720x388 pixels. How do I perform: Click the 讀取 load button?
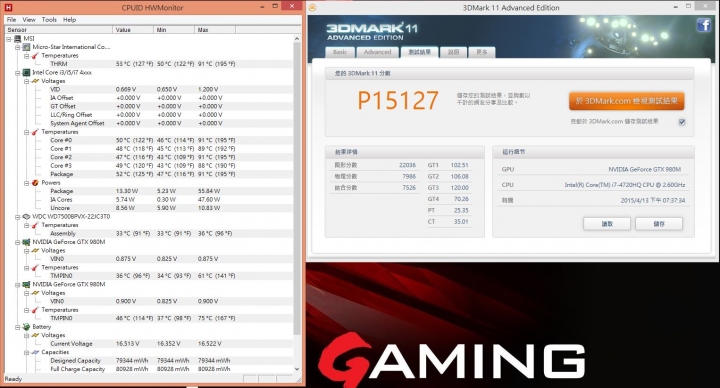click(607, 224)
